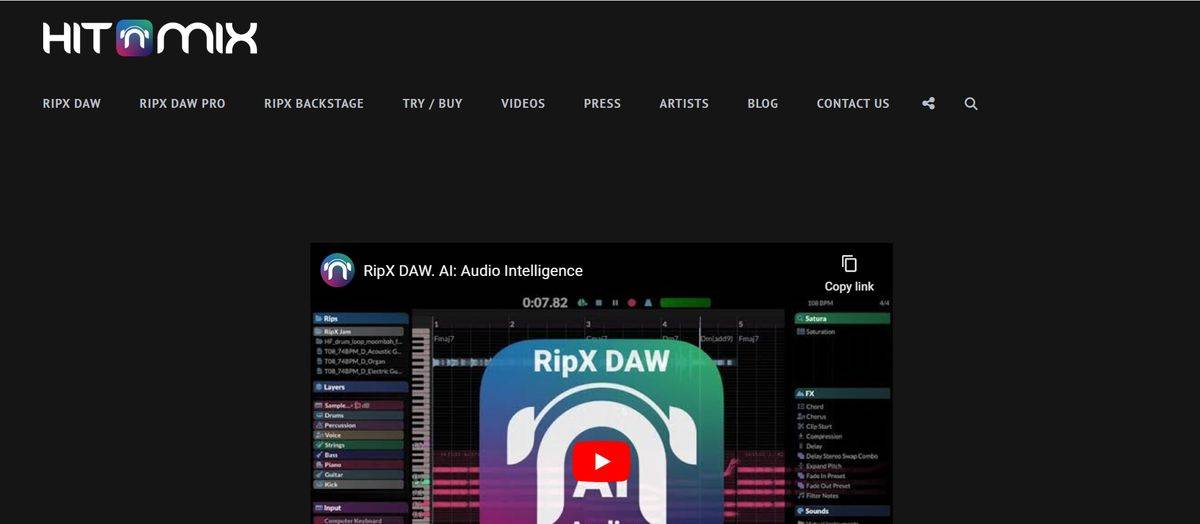
Task: Open the RIPX DAW menu item
Action: pos(72,103)
